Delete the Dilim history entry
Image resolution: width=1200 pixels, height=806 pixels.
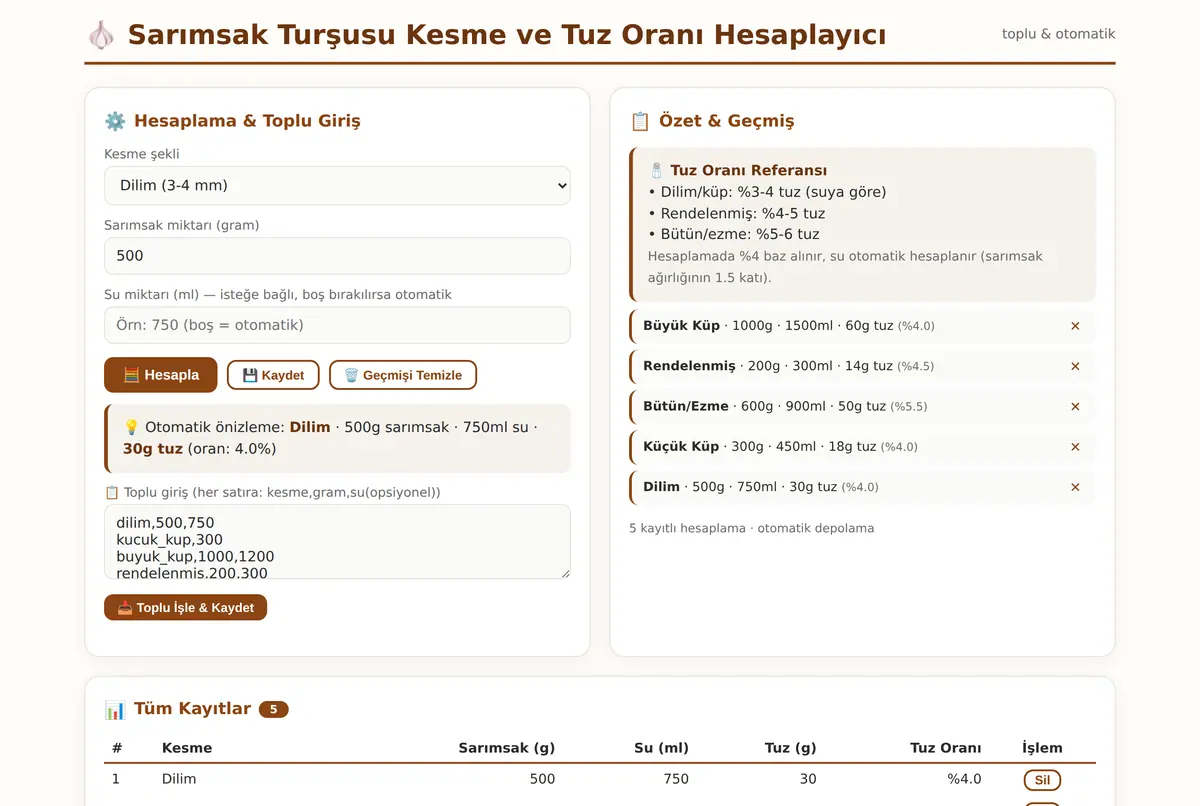click(1075, 487)
